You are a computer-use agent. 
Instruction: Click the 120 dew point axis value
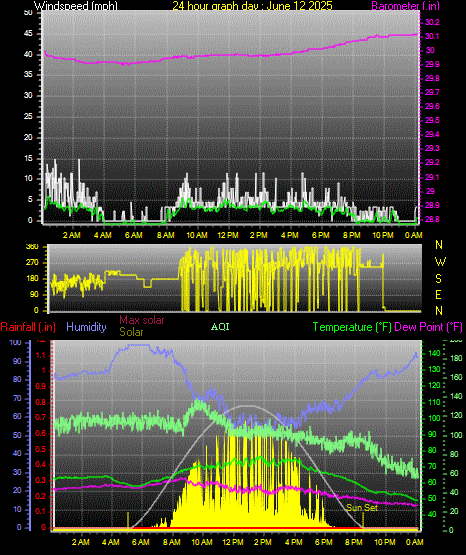[x=456, y=416]
